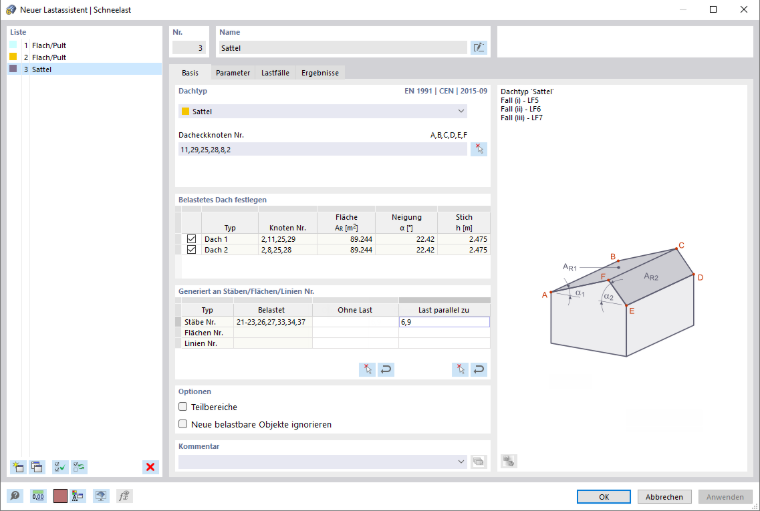Click the EN 1991 | CEN | 2015-09 label
Viewport: 760px width, 511px height.
tap(445, 91)
